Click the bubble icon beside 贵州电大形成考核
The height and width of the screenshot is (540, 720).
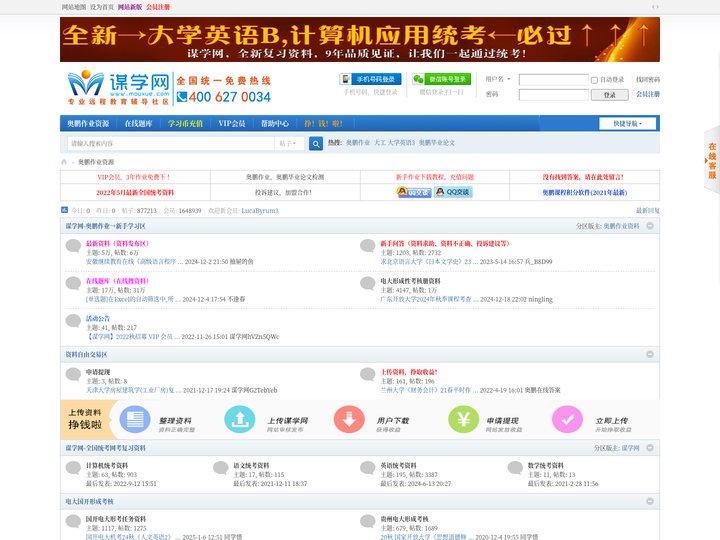[368, 521]
